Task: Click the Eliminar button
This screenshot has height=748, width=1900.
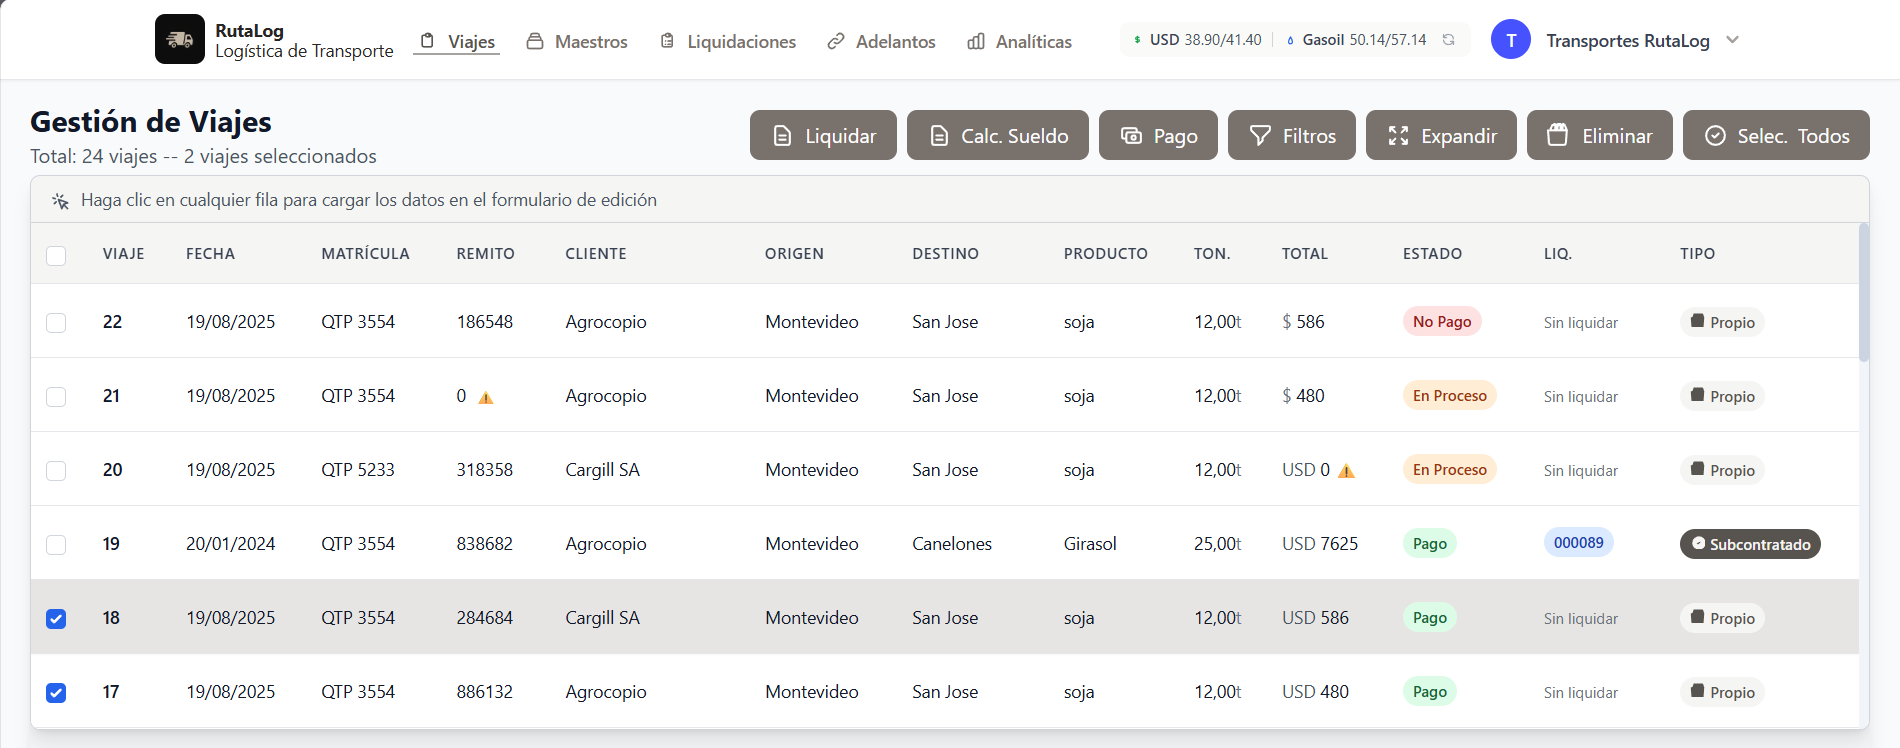Action: click(x=1600, y=135)
